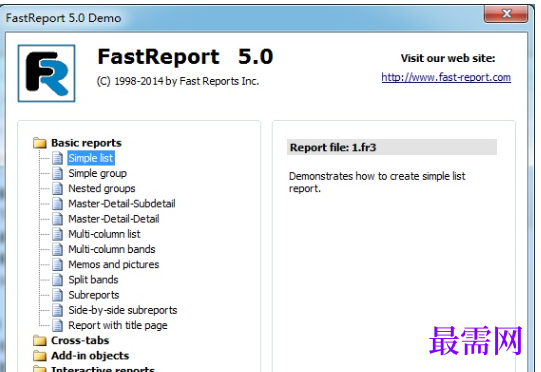541x372 pixels.
Task: Click the FastReport 5.0 Demo title bar text
Action: pyautogui.click(x=63, y=18)
